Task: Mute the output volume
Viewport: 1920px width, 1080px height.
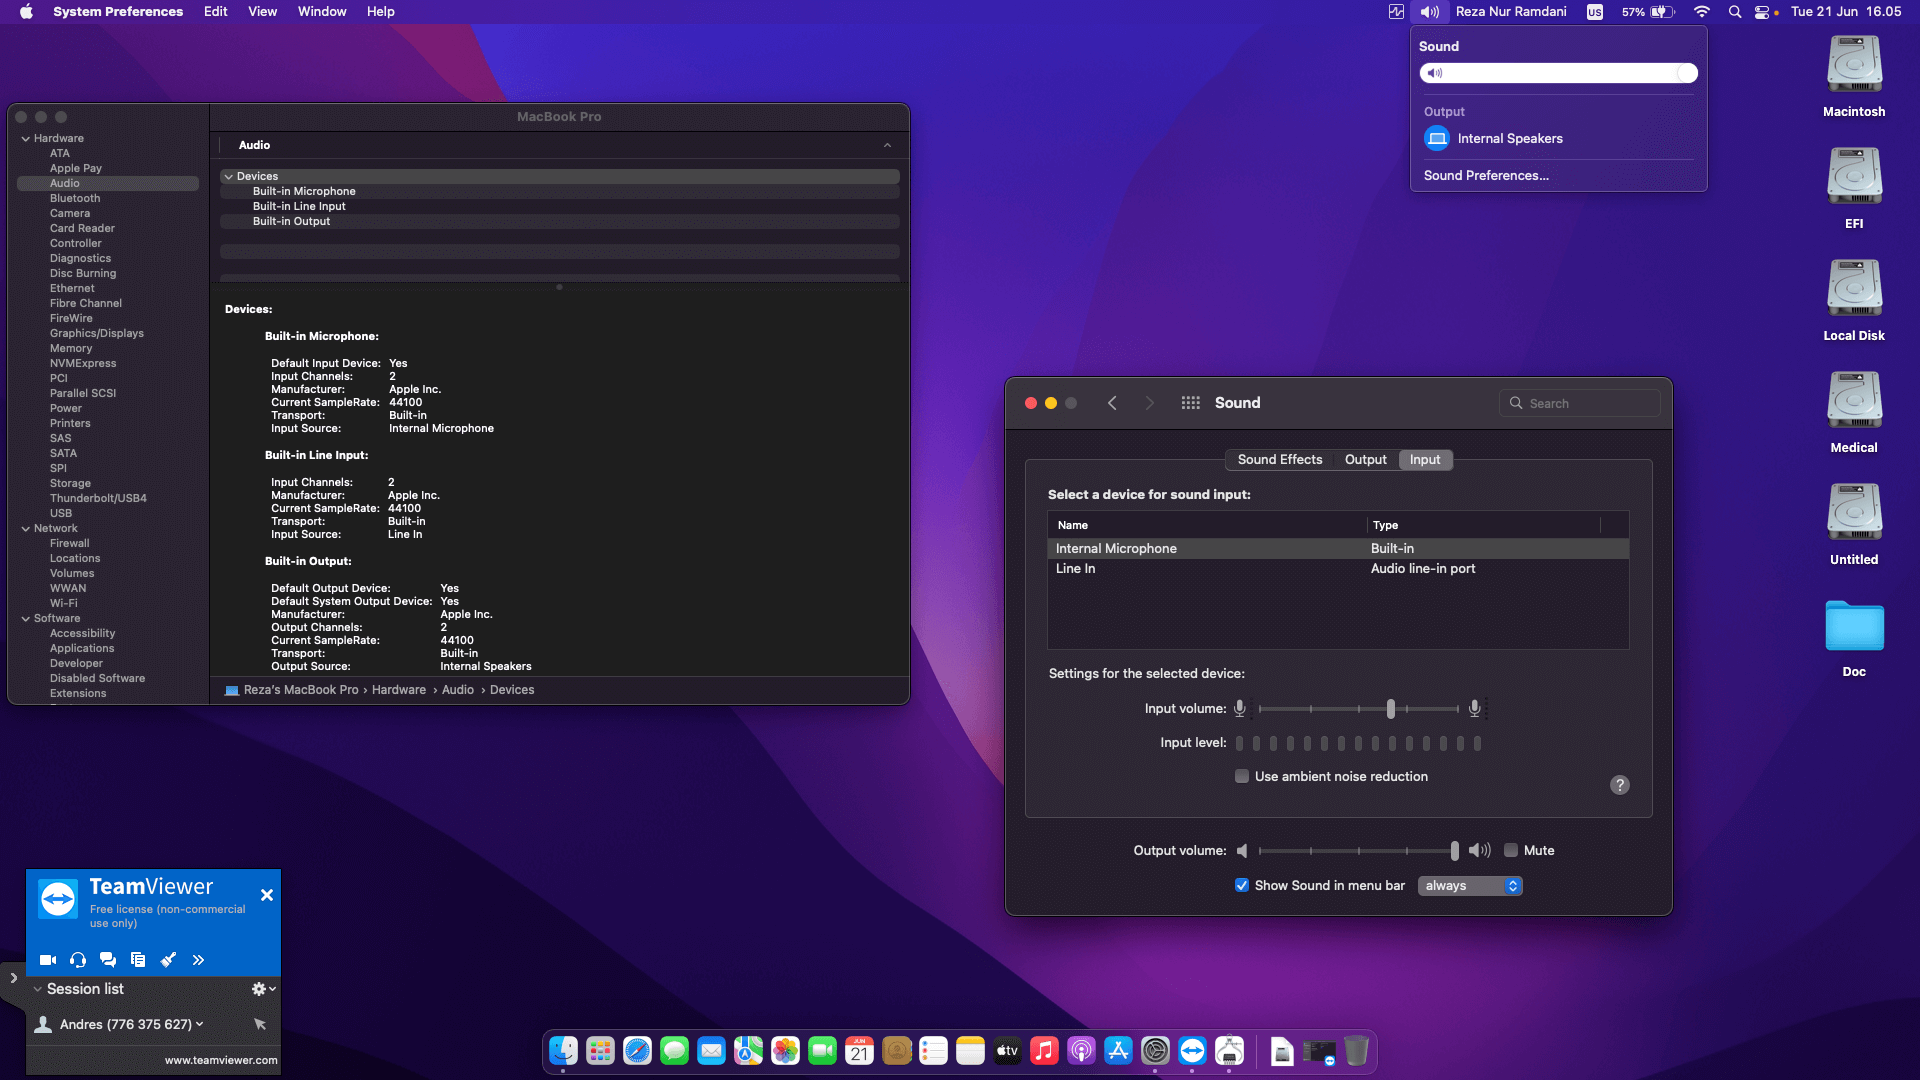Action: pos(1512,850)
